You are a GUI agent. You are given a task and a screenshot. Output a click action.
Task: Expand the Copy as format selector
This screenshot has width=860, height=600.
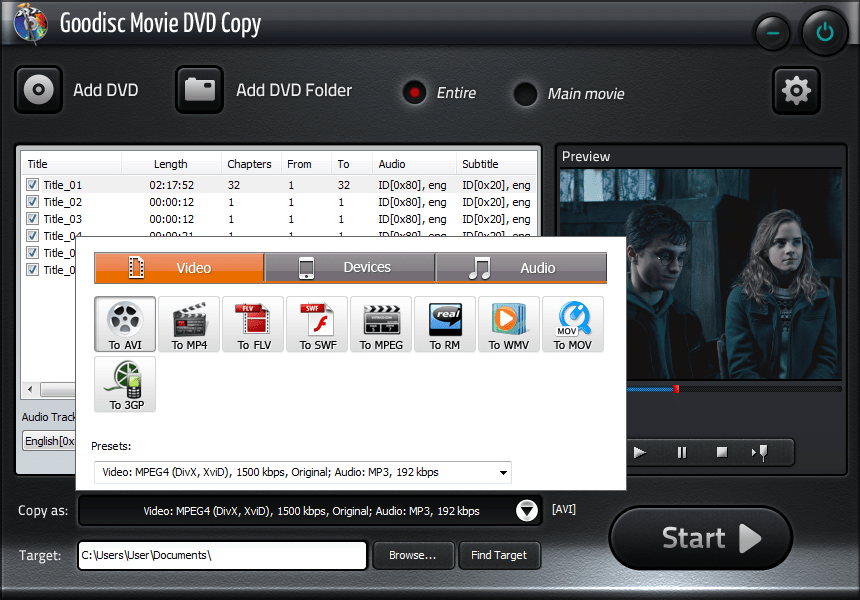point(527,510)
